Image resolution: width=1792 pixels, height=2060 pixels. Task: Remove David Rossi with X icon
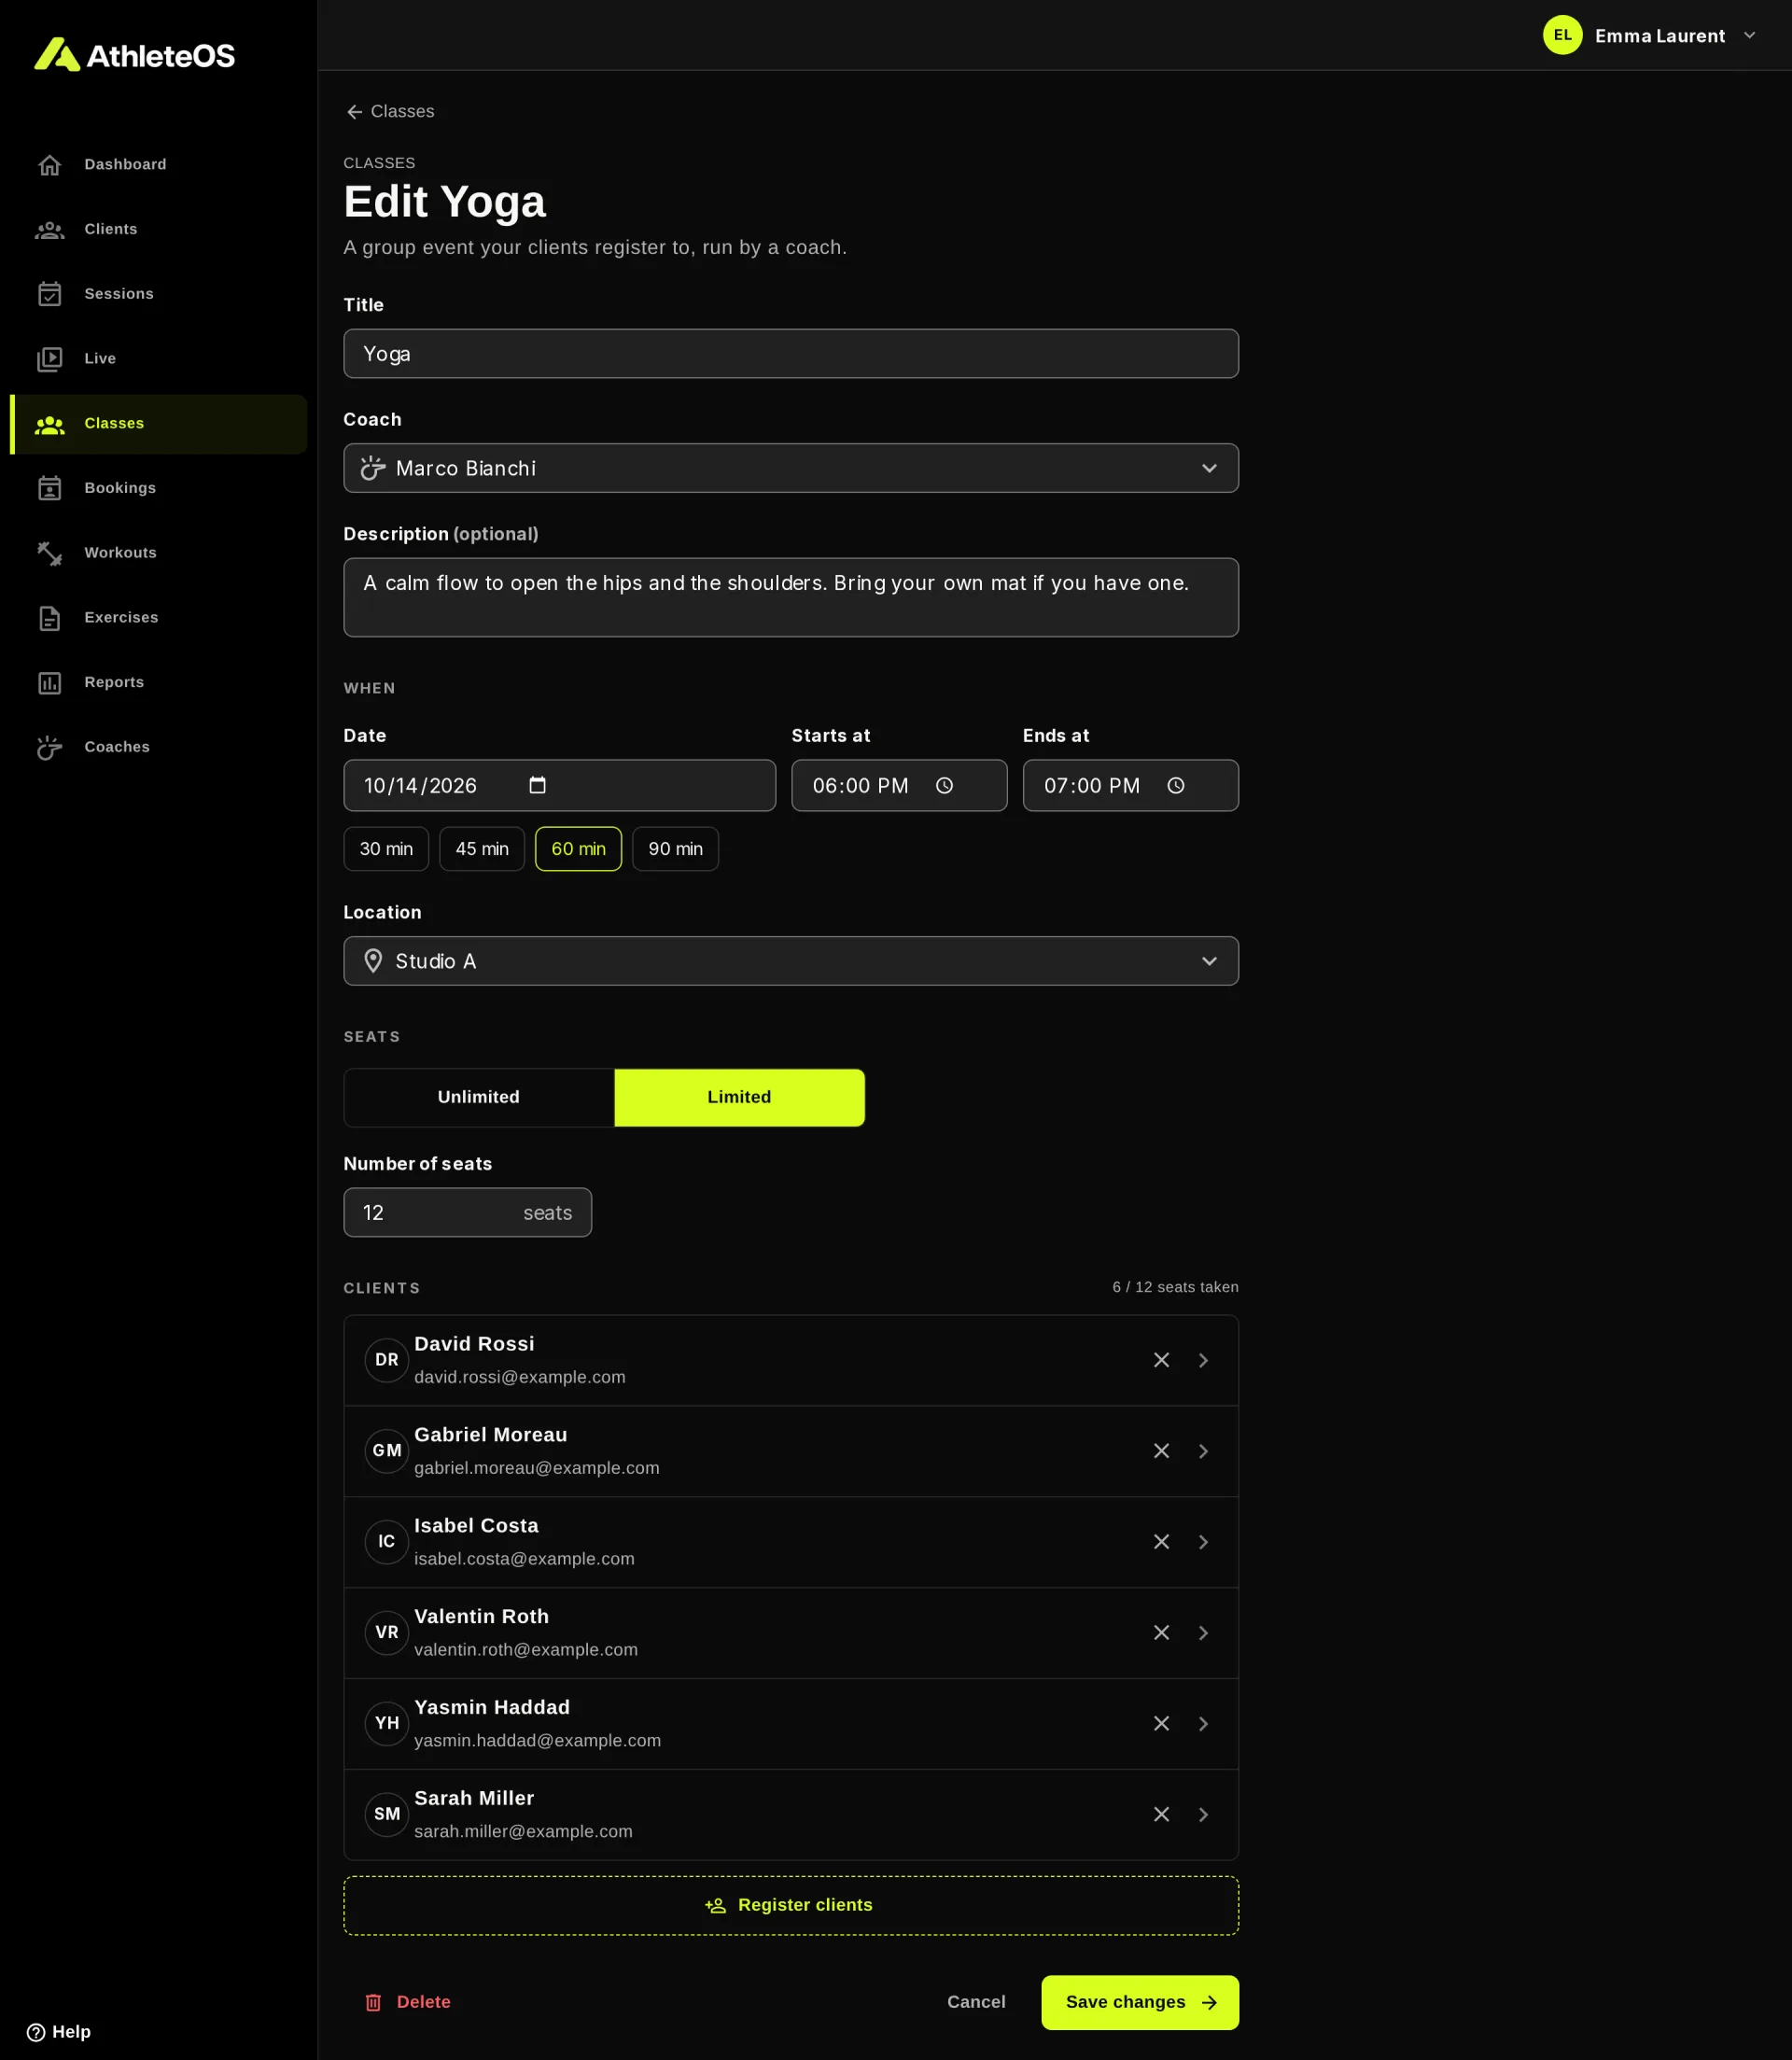1161,1360
